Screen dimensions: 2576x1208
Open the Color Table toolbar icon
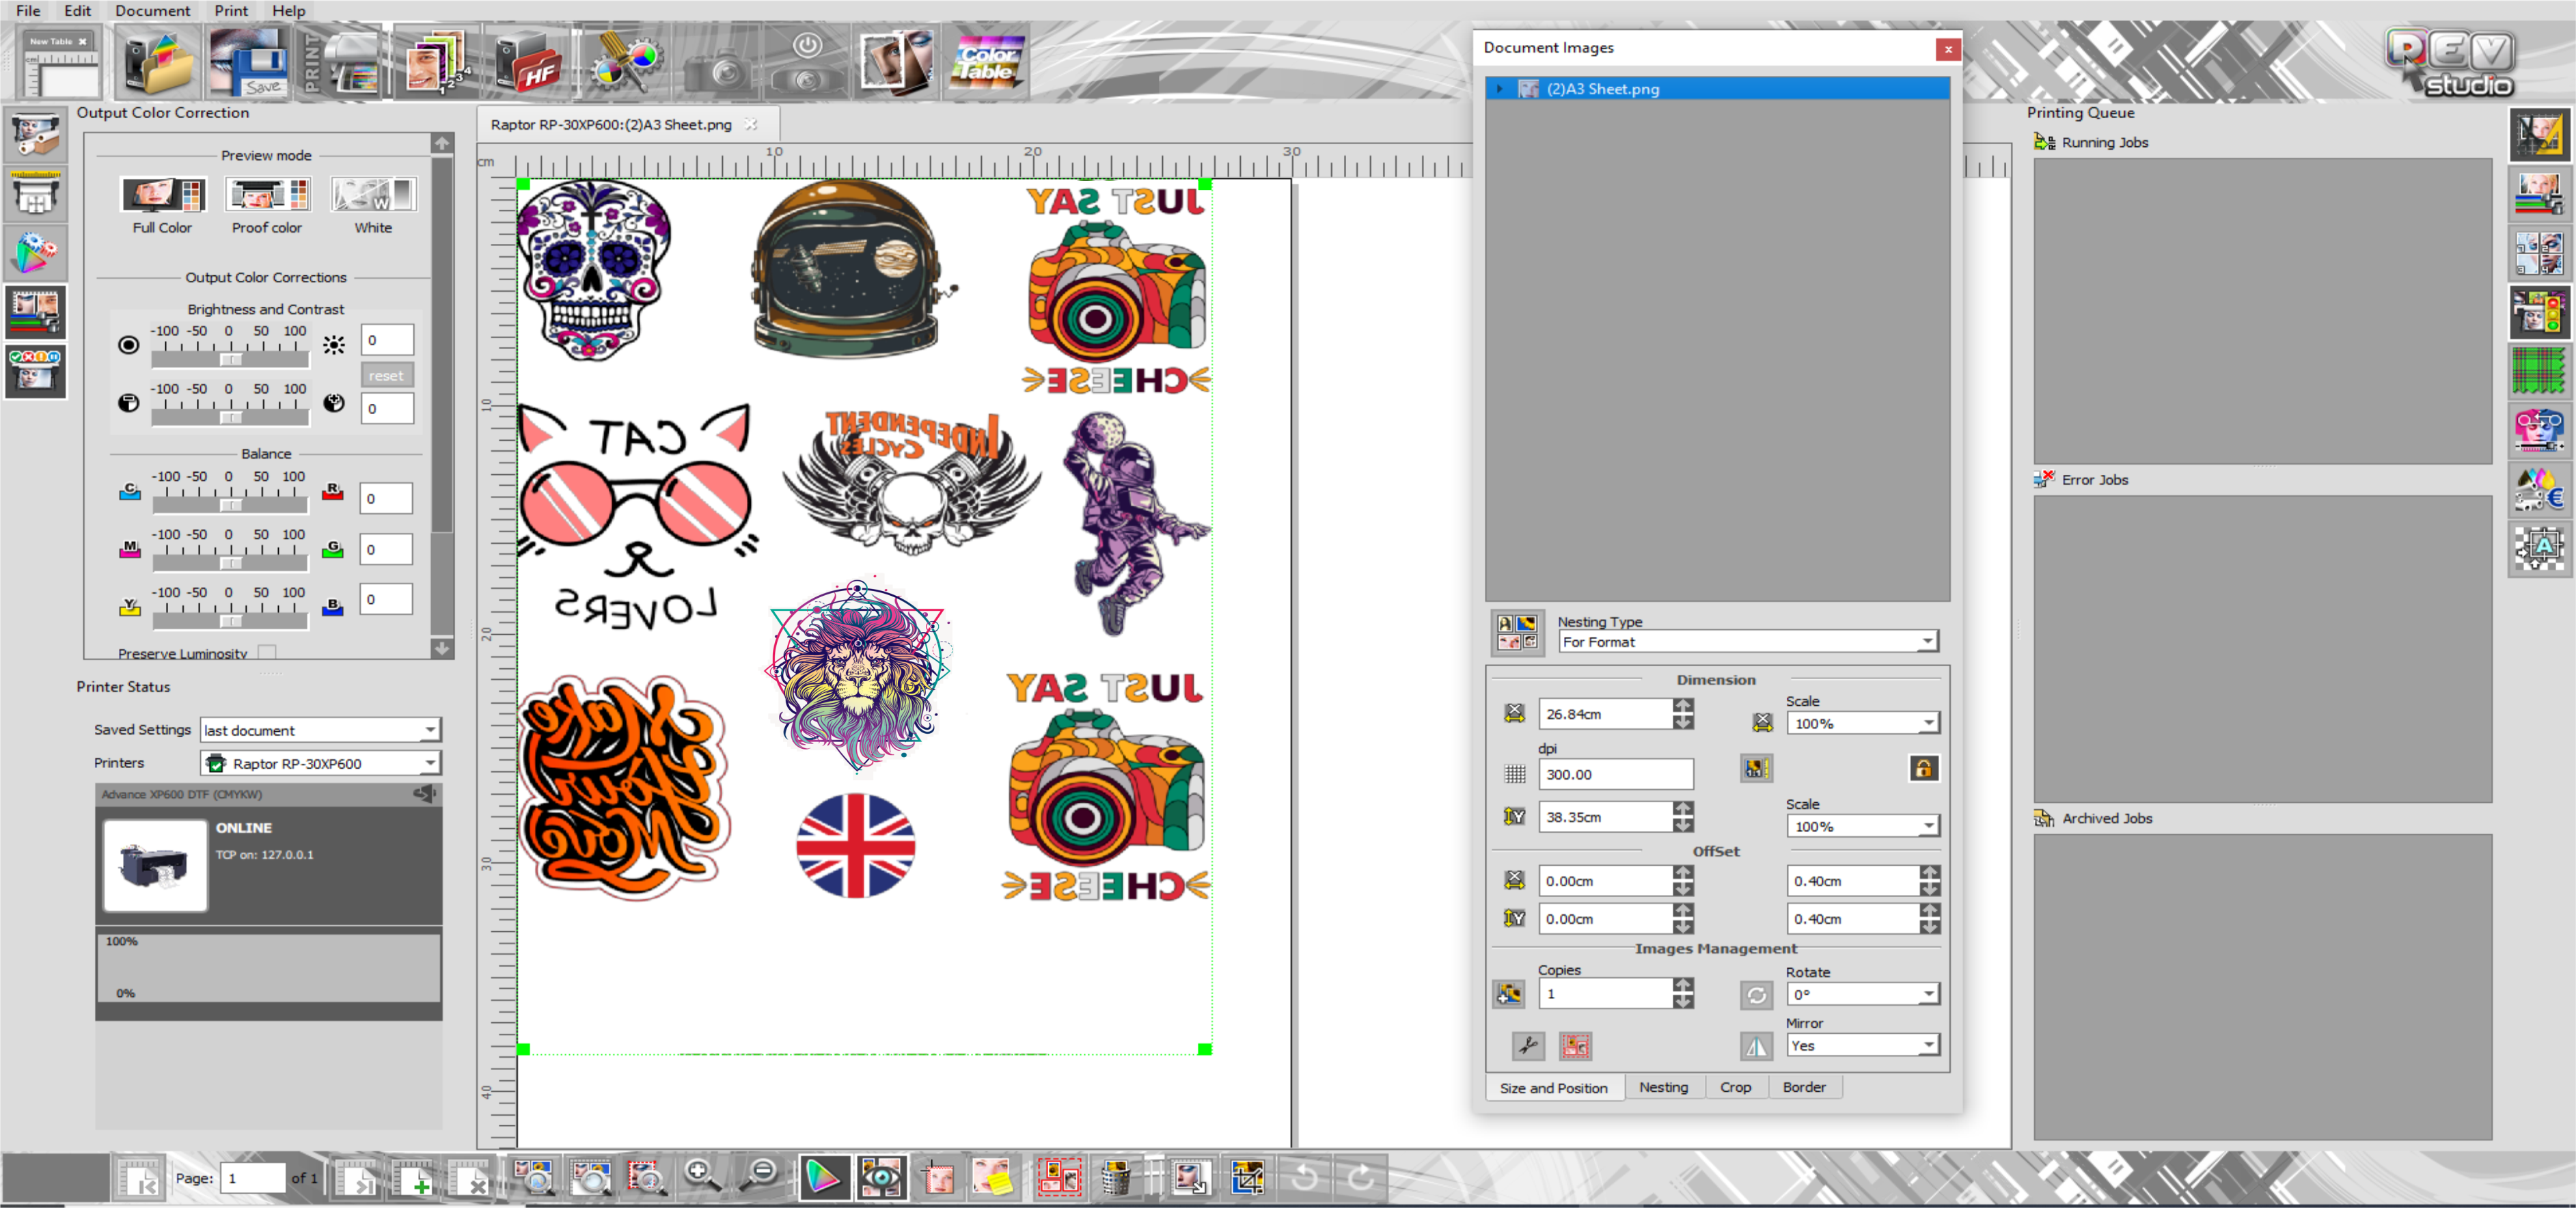[986, 62]
